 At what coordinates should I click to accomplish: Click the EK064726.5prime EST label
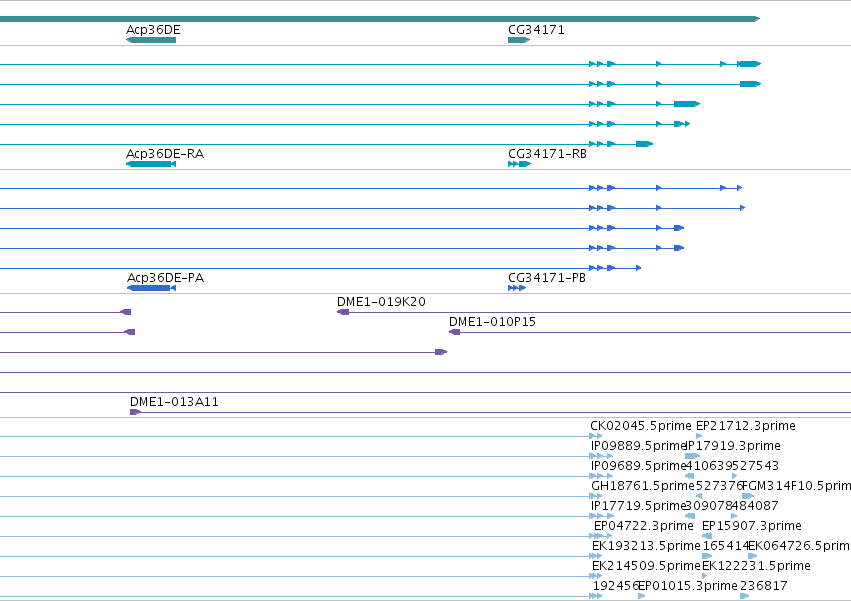[x=799, y=546]
